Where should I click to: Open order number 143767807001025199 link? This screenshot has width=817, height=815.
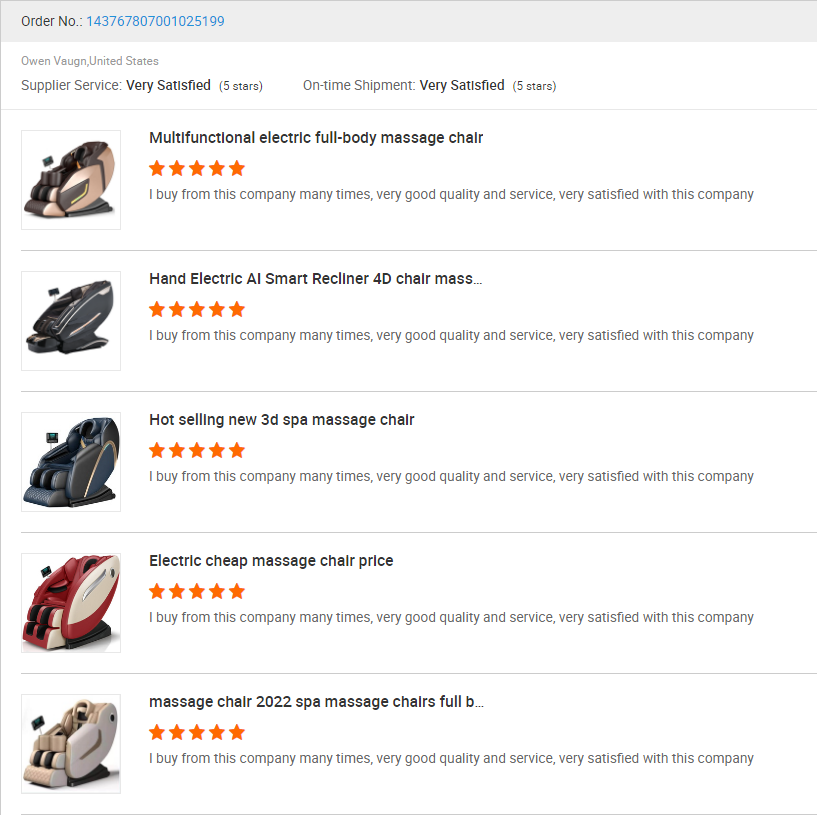tap(155, 21)
